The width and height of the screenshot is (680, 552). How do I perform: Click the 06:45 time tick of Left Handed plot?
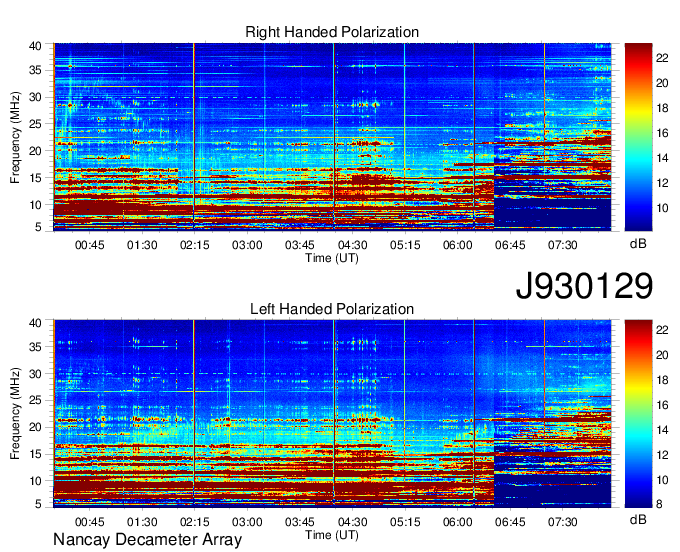coord(510,522)
